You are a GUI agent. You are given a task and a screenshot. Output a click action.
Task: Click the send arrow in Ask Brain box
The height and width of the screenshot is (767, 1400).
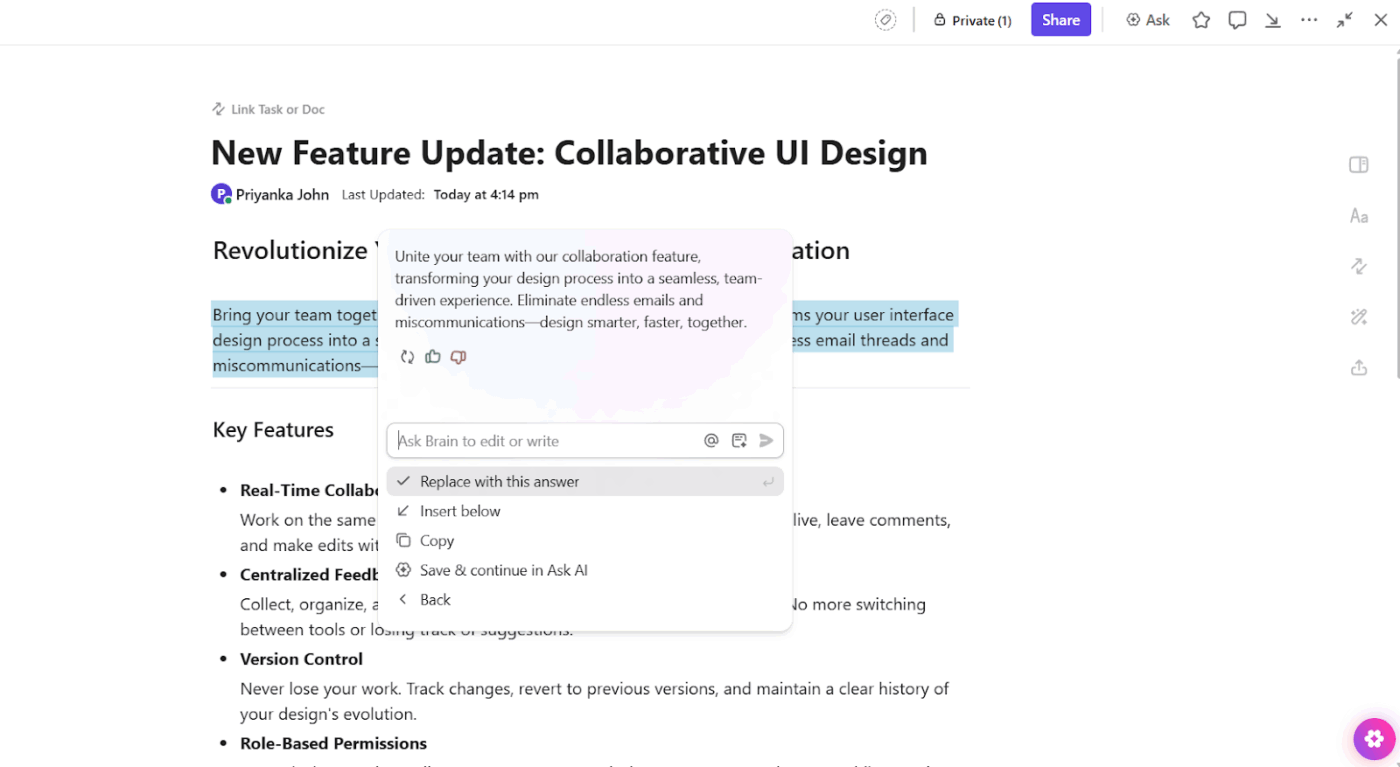pyautogui.click(x=767, y=441)
